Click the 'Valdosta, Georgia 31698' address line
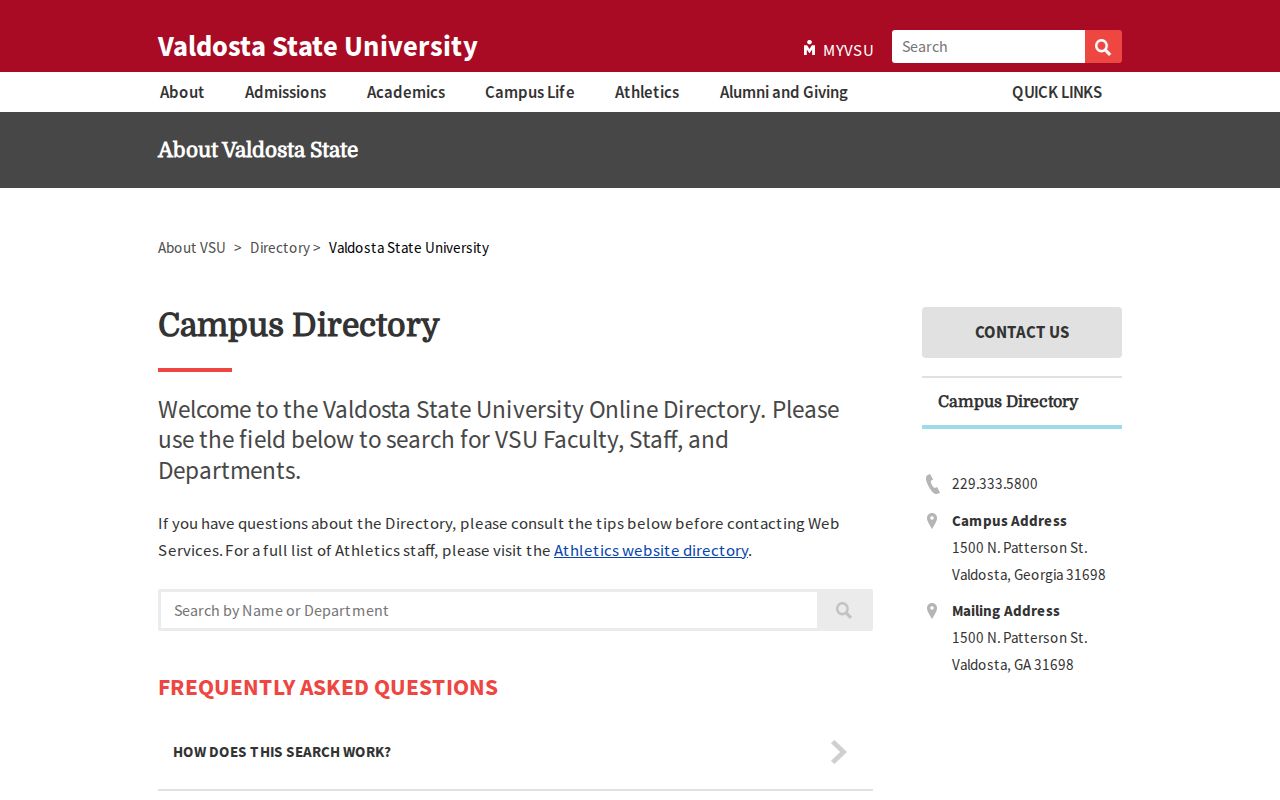This screenshot has width=1280, height=800. pyautogui.click(x=1029, y=575)
